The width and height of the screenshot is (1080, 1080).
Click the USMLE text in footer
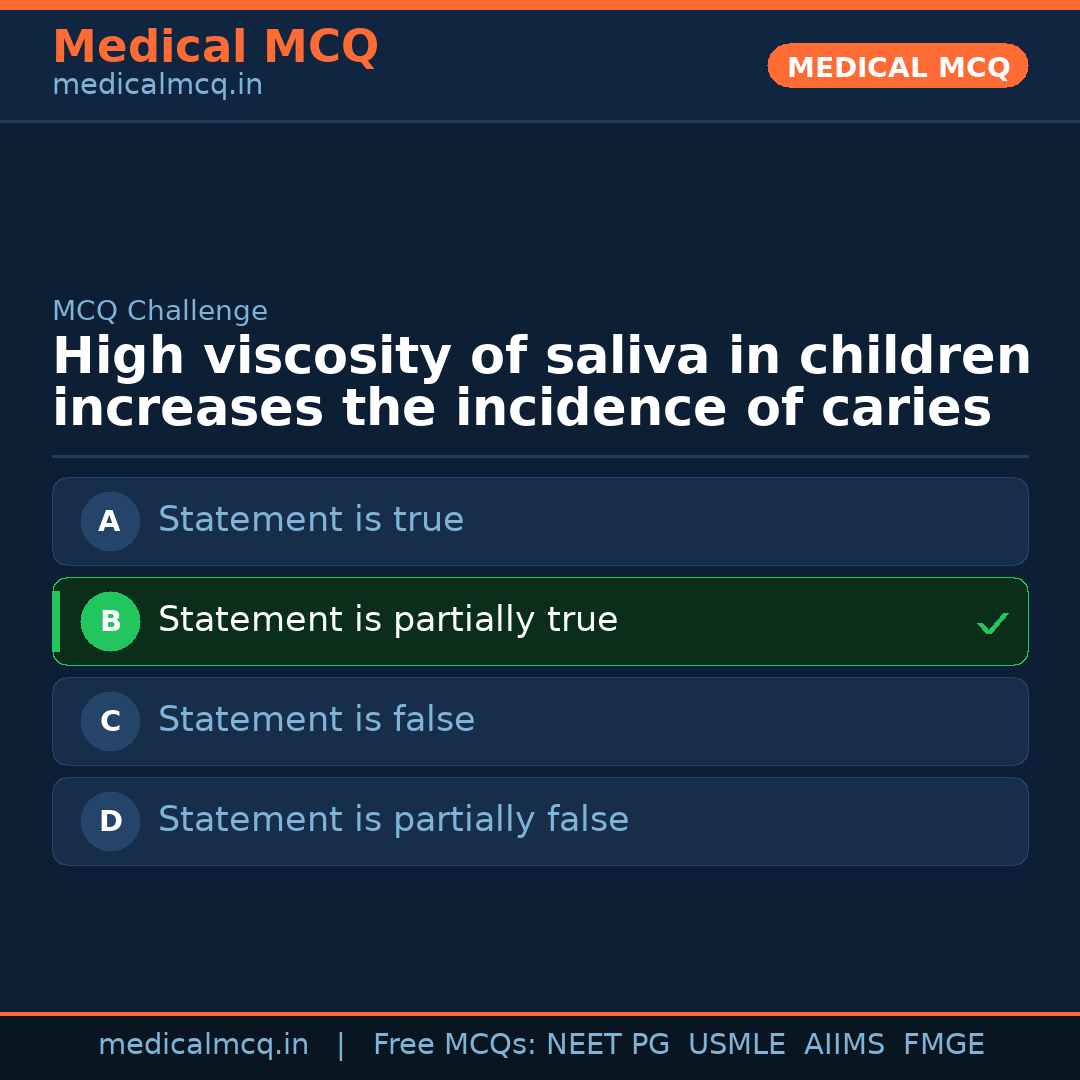737,1045
